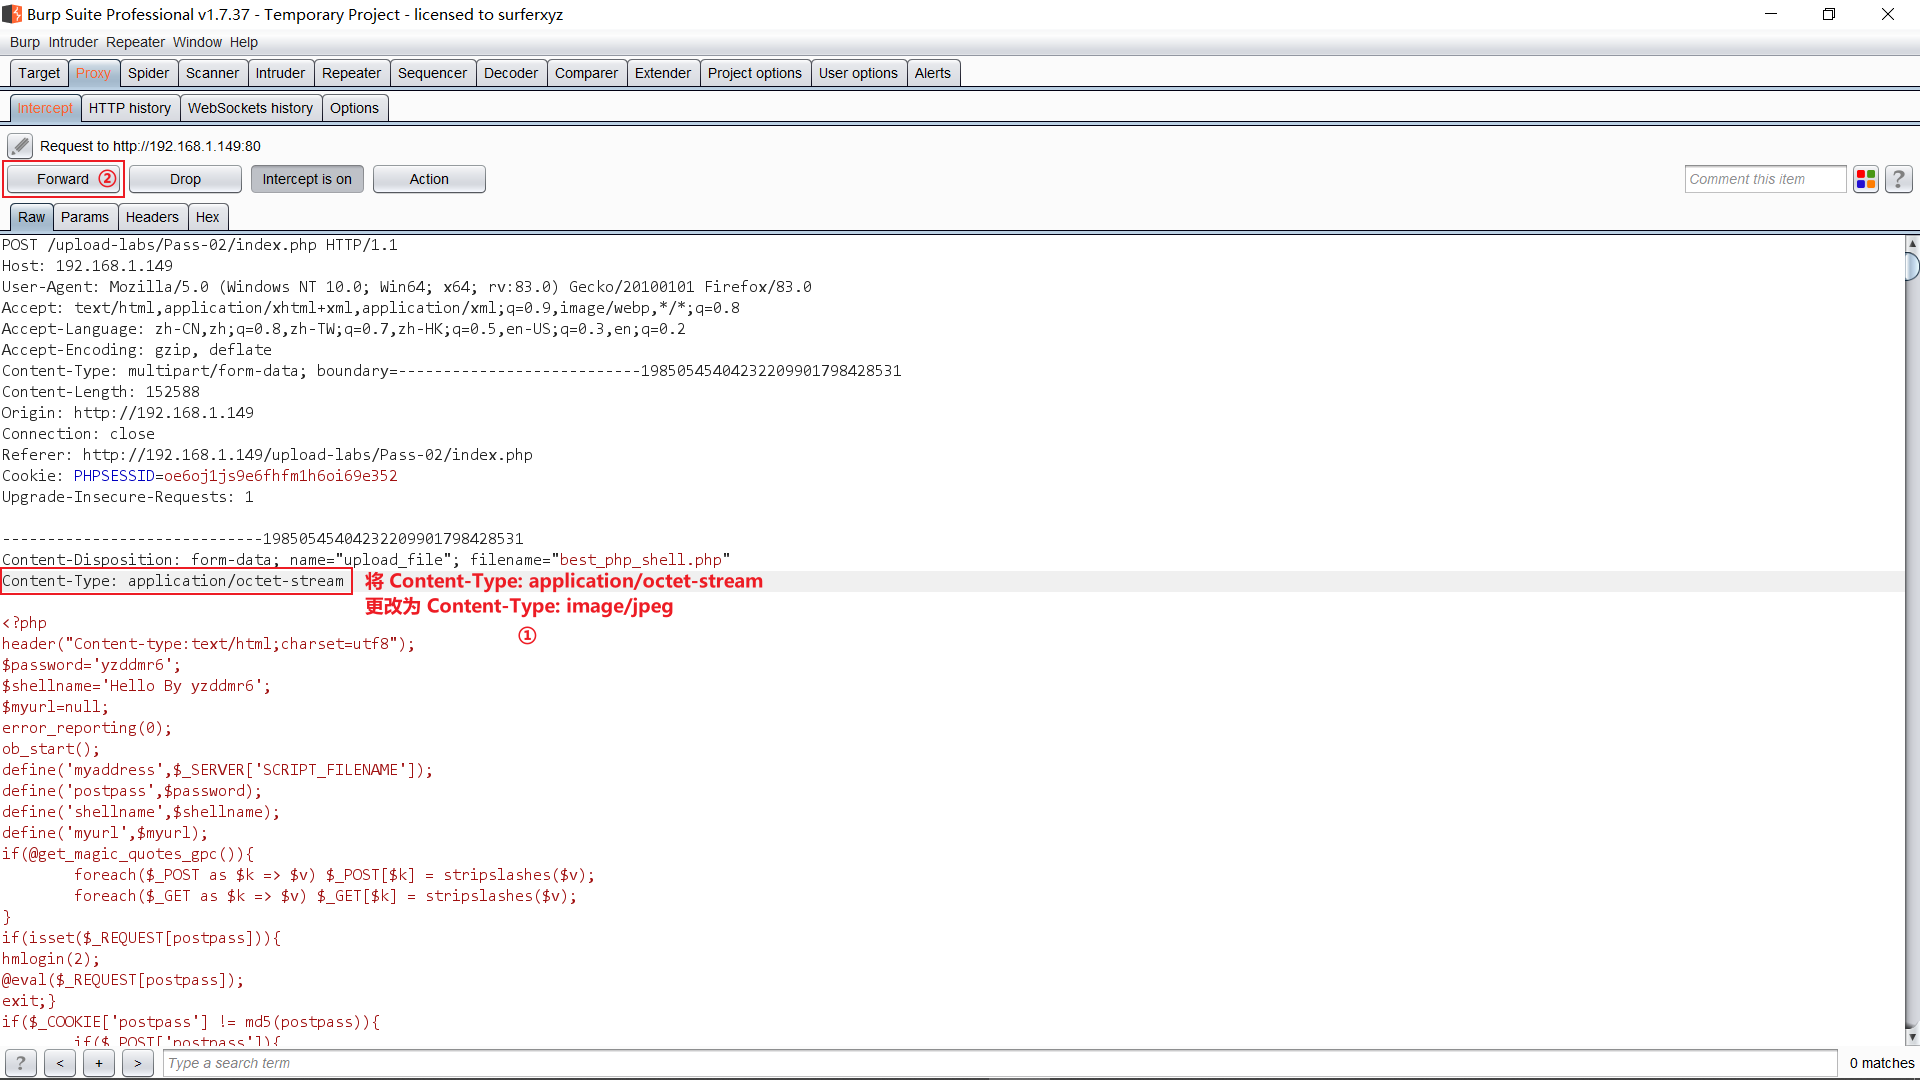
Task: Switch to the Comparer tab
Action: pyautogui.click(x=586, y=73)
